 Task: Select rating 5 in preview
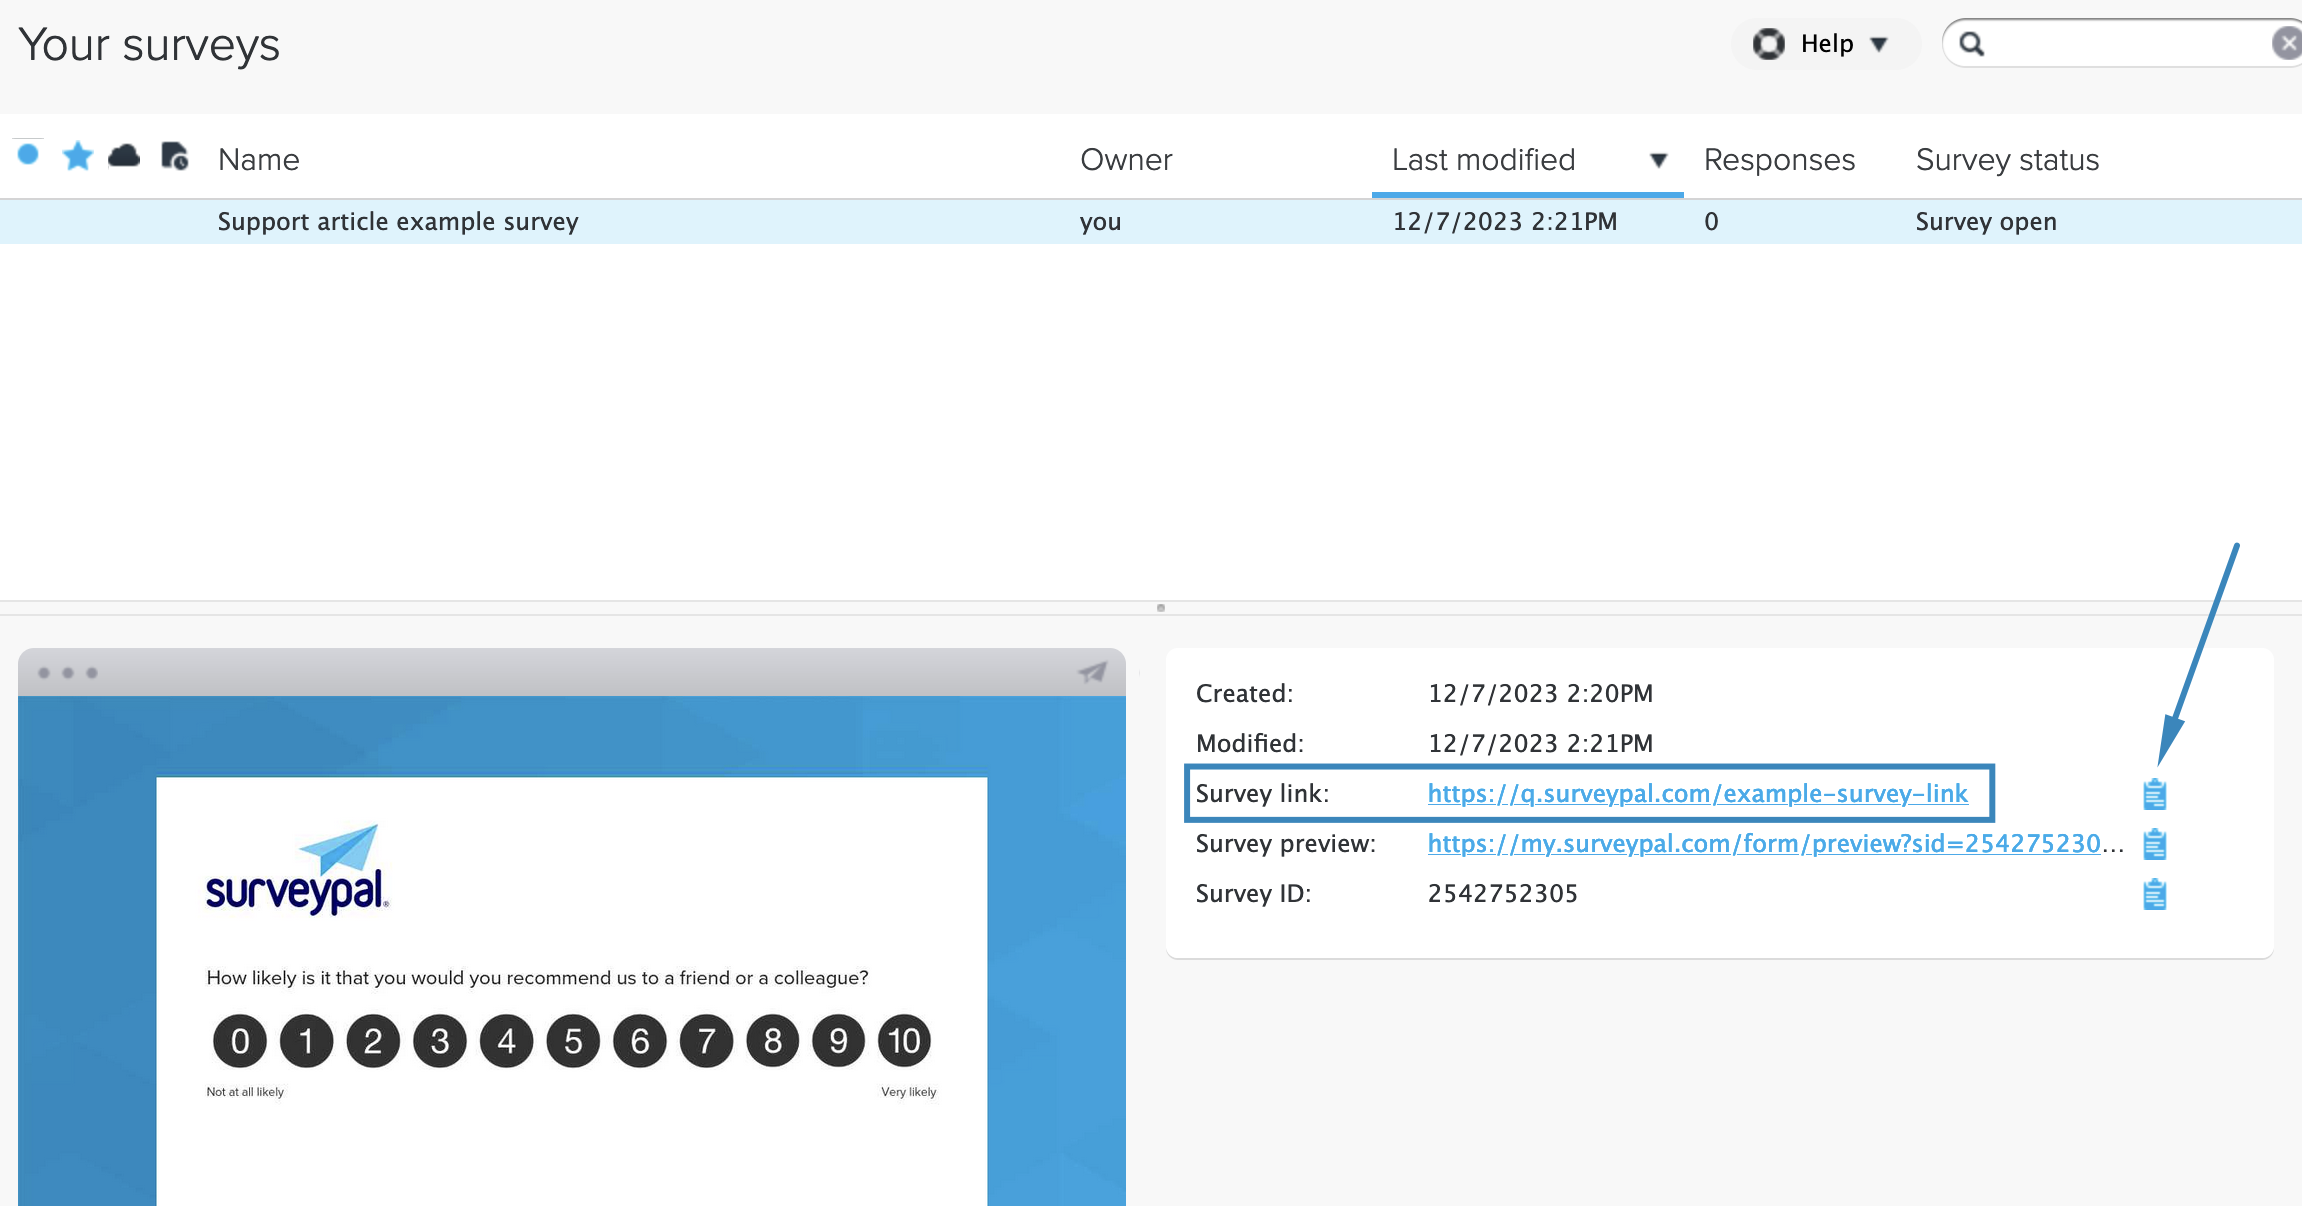[573, 1041]
